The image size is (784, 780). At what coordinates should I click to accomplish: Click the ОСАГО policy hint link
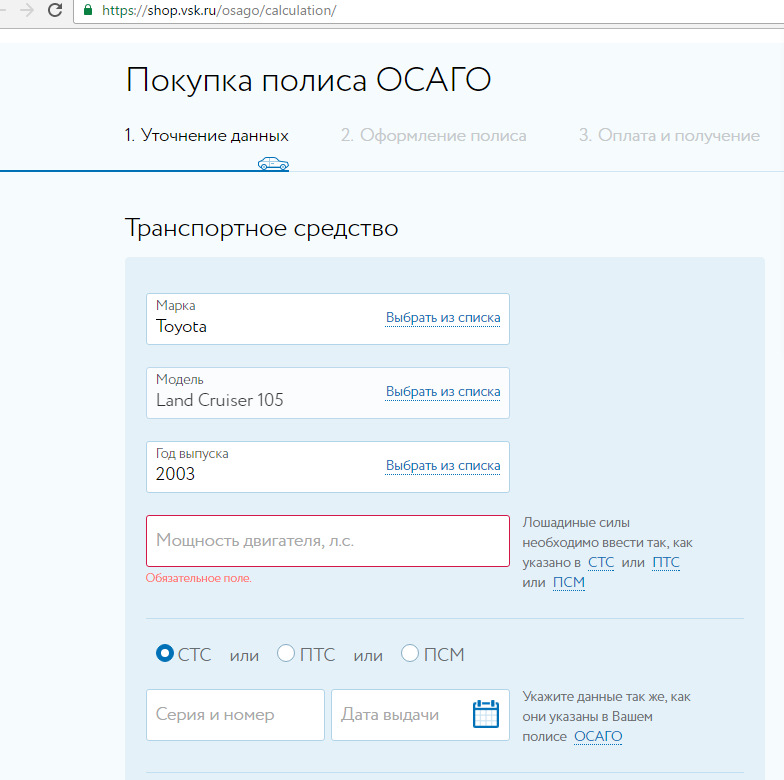[598, 737]
